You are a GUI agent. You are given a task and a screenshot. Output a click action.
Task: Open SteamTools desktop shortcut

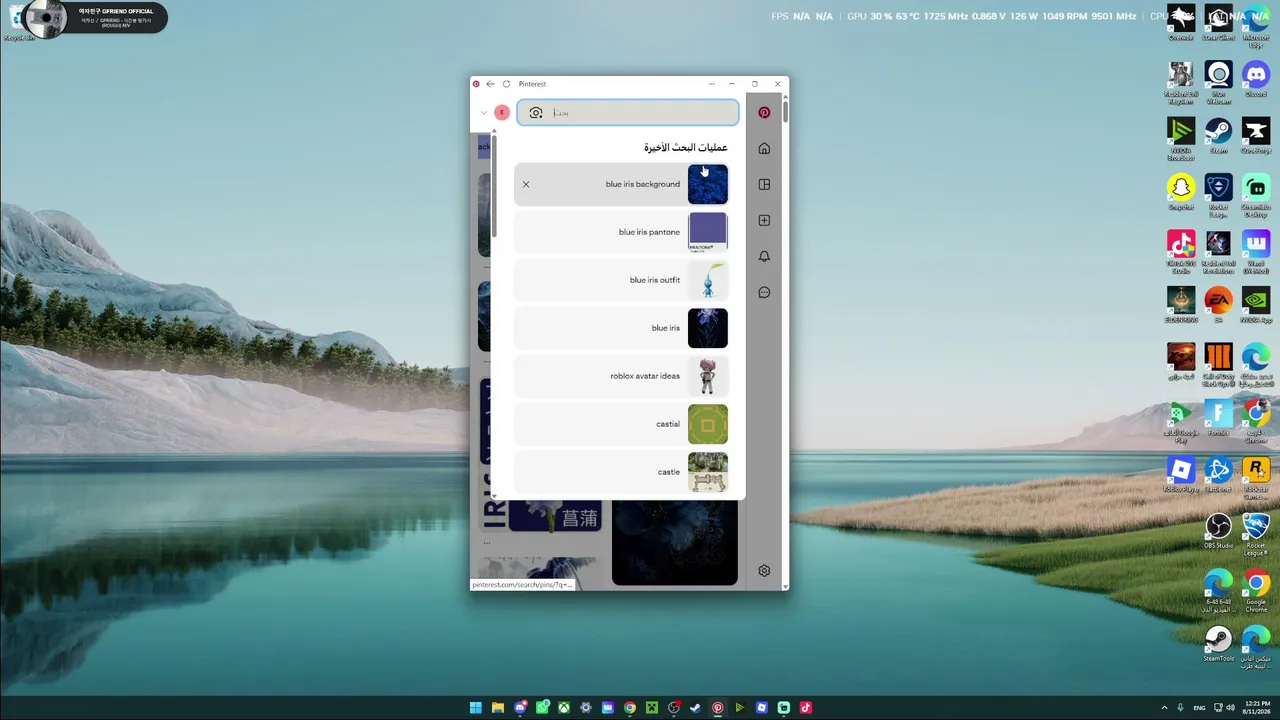(x=1218, y=643)
